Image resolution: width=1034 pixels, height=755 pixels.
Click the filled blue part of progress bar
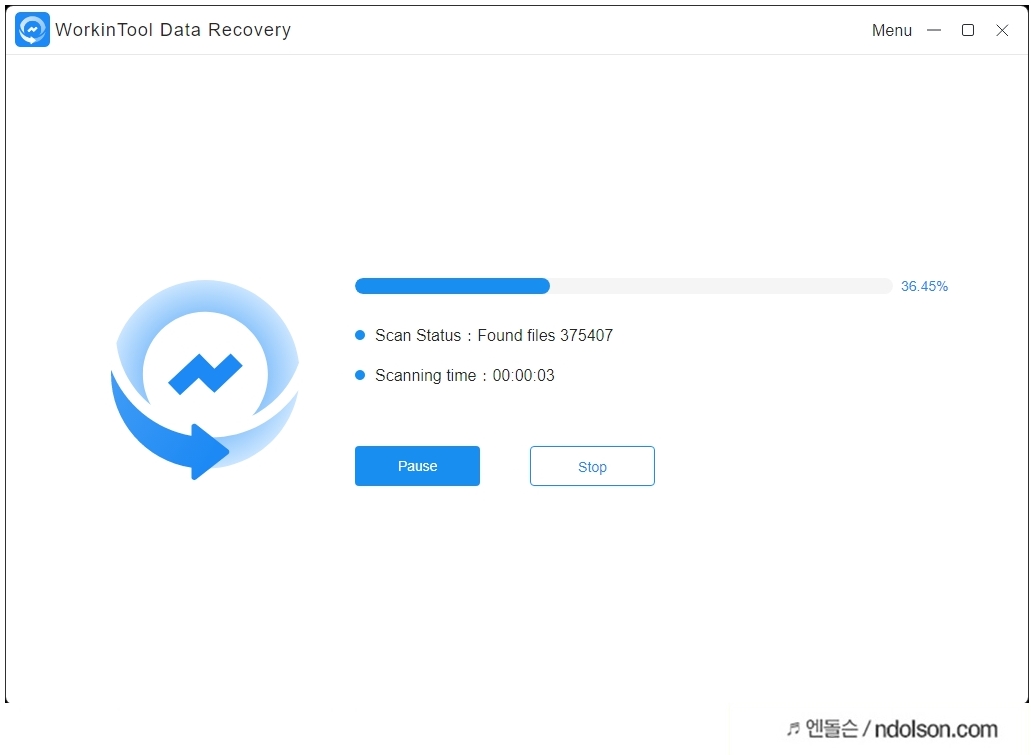coord(452,286)
